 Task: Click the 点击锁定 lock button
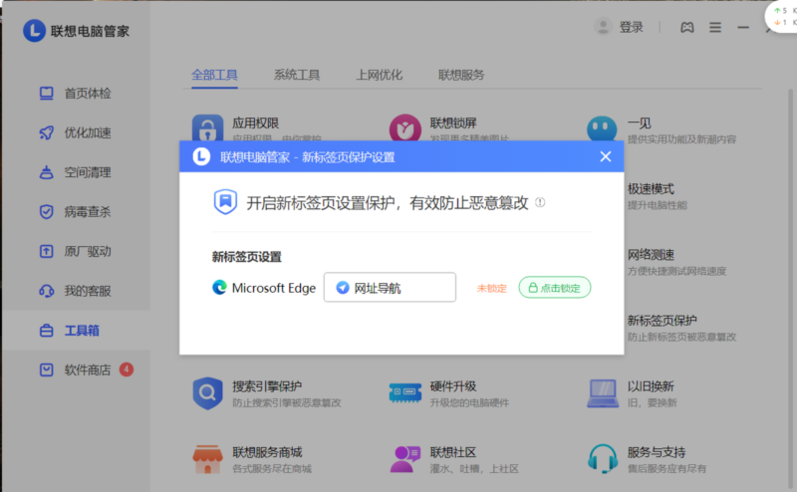coord(554,287)
